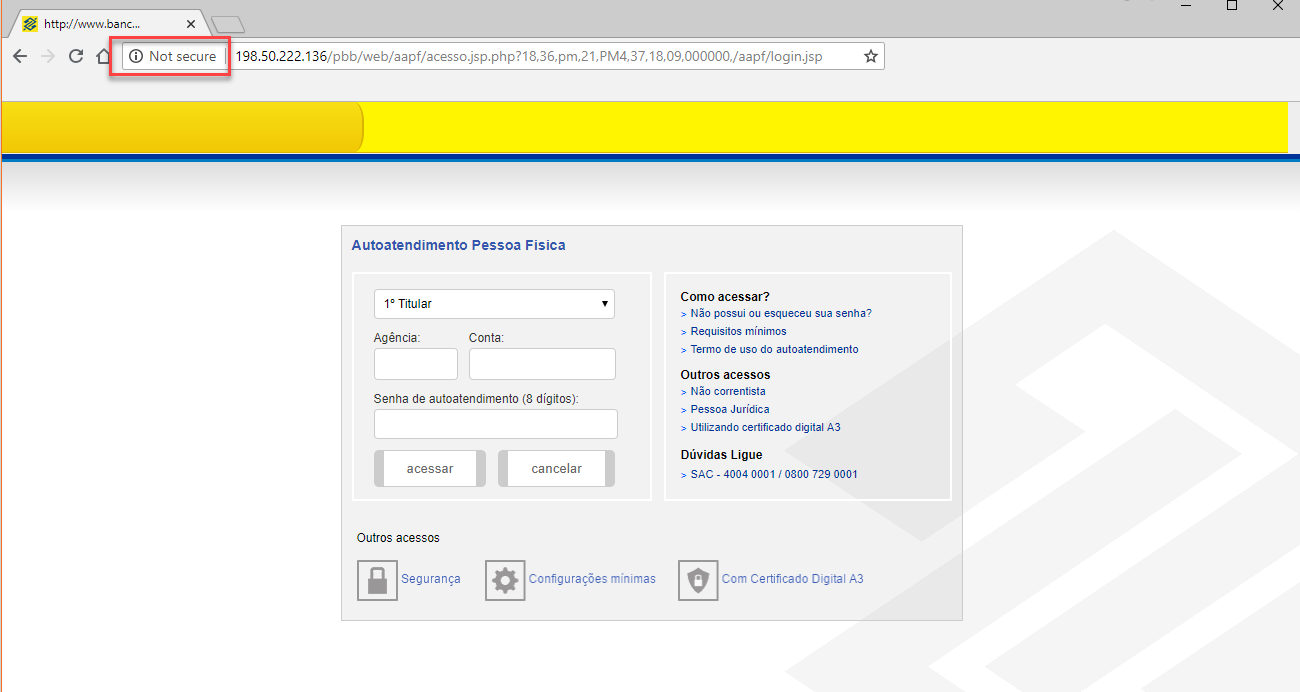Image resolution: width=1300 pixels, height=692 pixels.
Task: Focus the Agência input field
Action: coord(416,364)
